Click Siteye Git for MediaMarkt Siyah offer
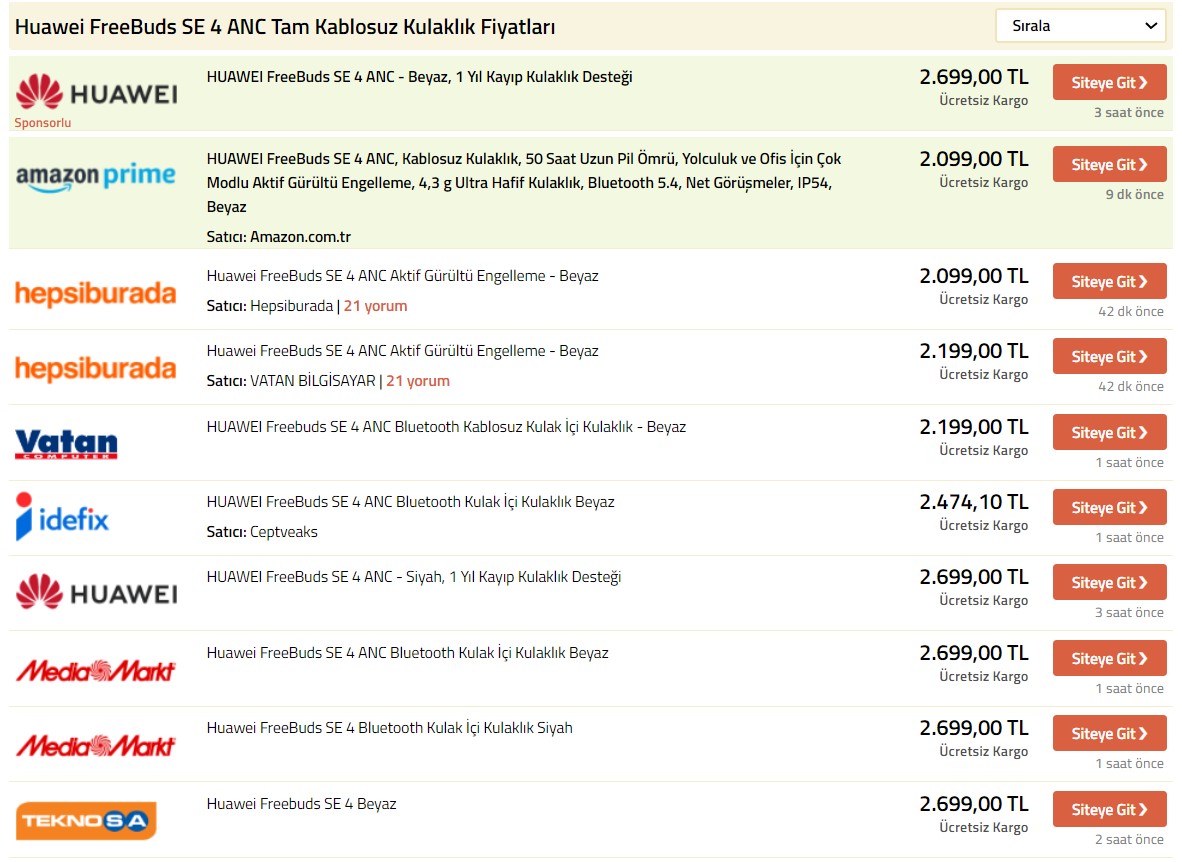 pyautogui.click(x=1110, y=734)
